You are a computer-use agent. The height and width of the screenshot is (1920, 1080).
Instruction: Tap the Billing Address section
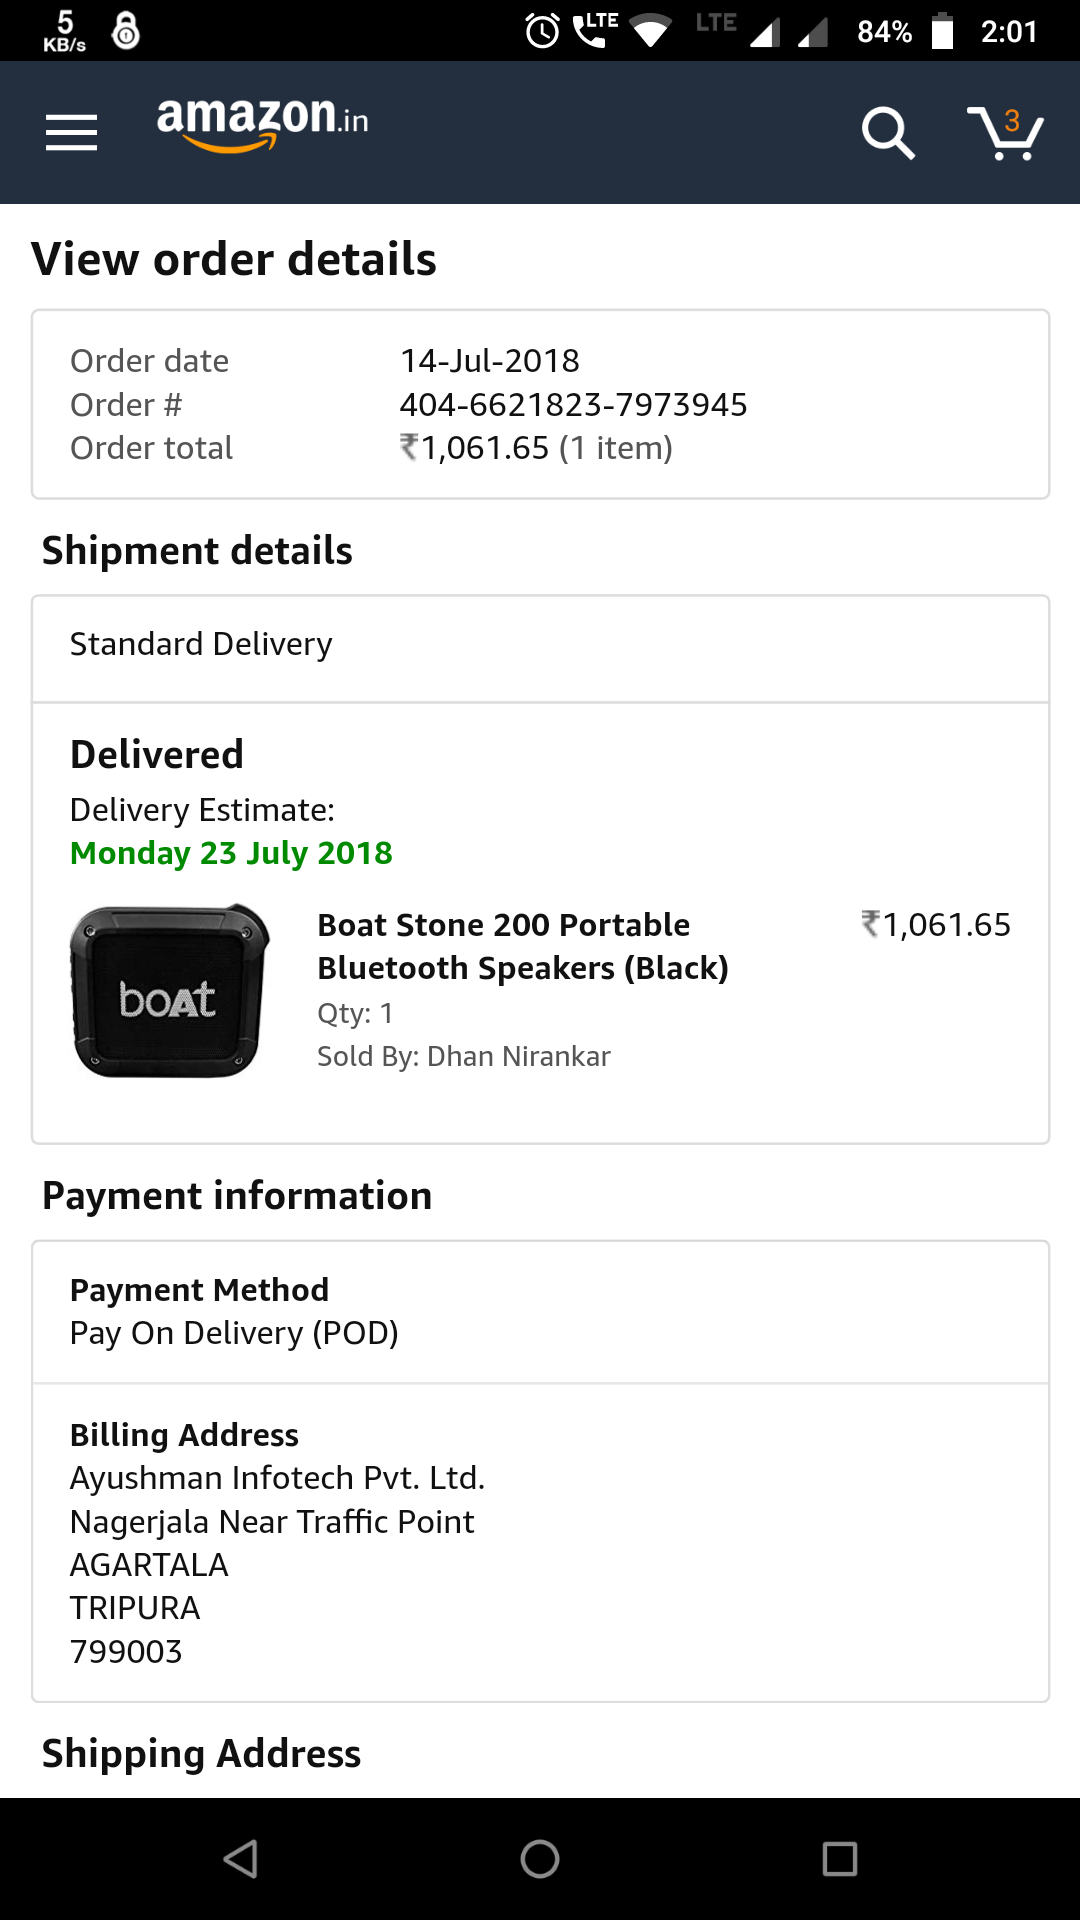tap(540, 1542)
